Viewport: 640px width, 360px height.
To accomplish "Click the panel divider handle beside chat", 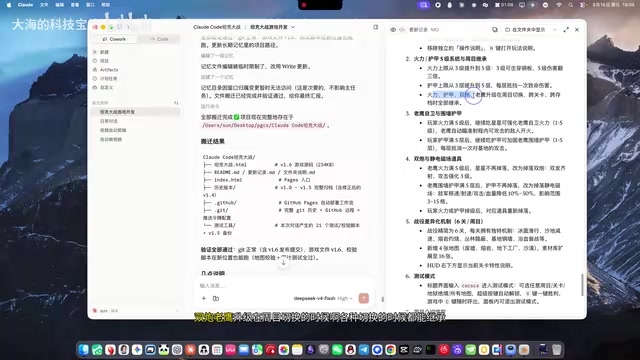I will point(382,299).
